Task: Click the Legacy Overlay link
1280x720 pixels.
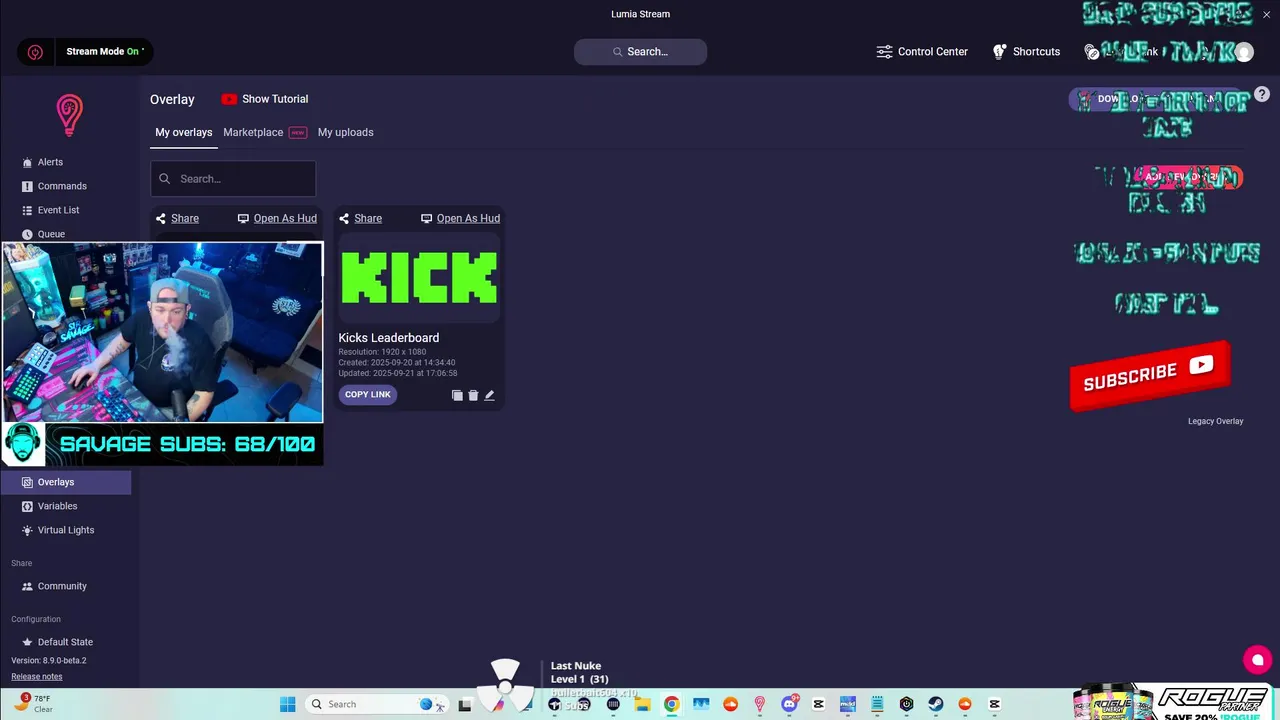Action: pyautogui.click(x=1215, y=421)
